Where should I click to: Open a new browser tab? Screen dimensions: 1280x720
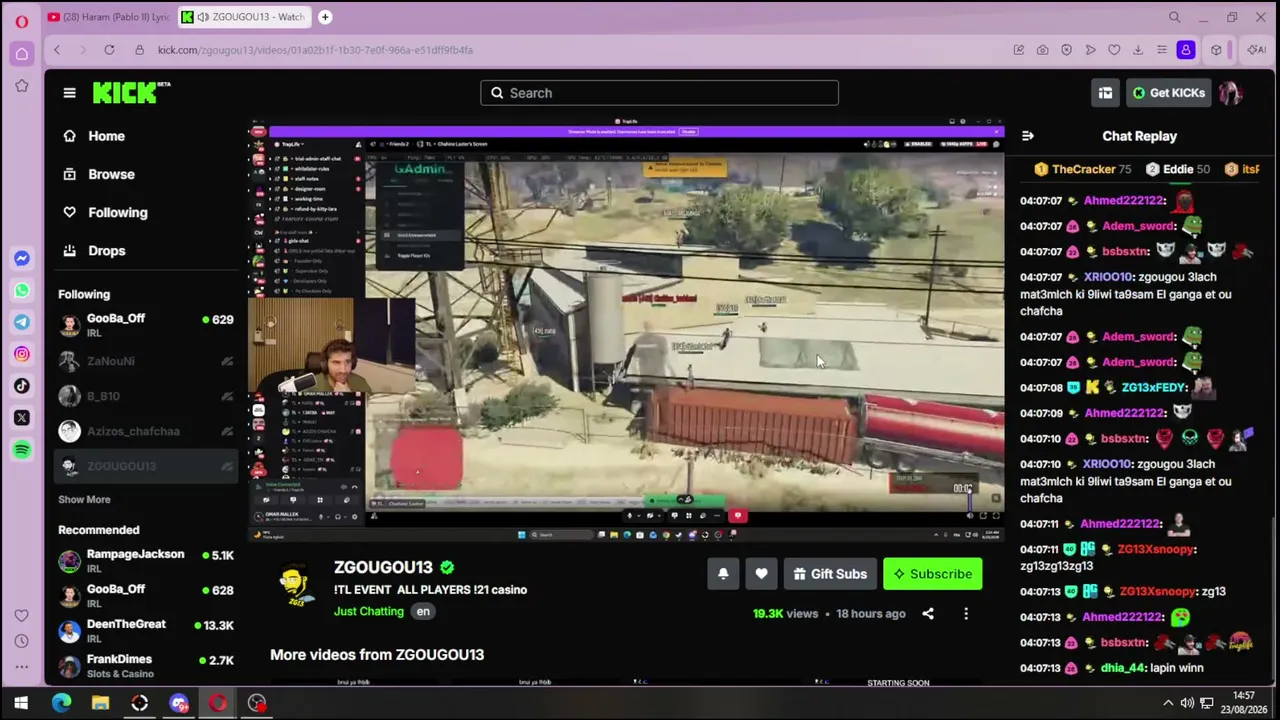click(325, 17)
